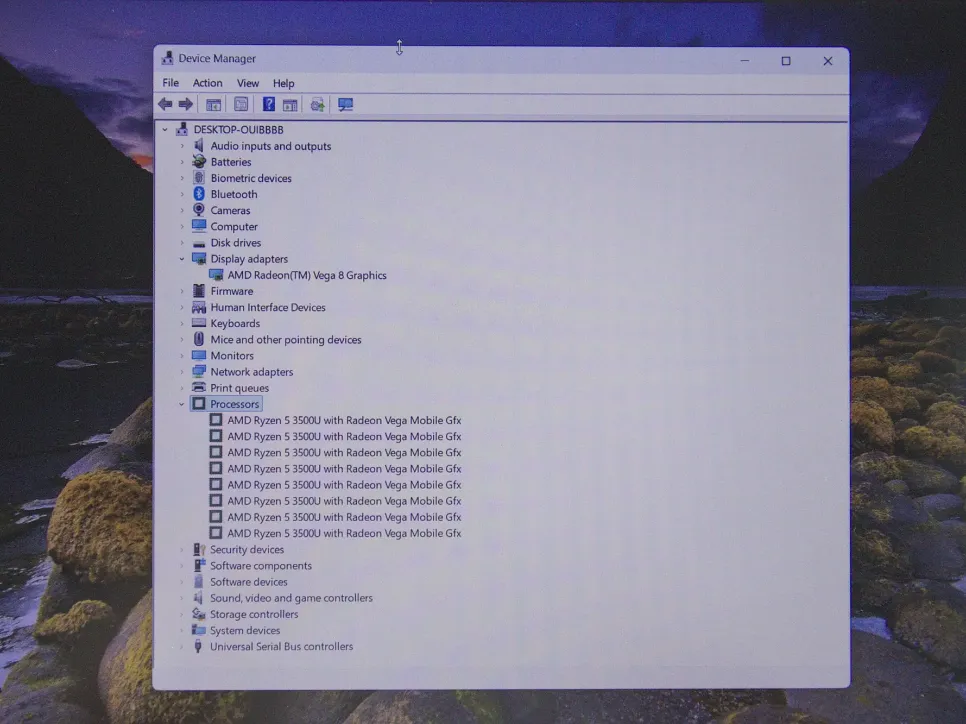Click the Network adapters category icon

(x=198, y=372)
